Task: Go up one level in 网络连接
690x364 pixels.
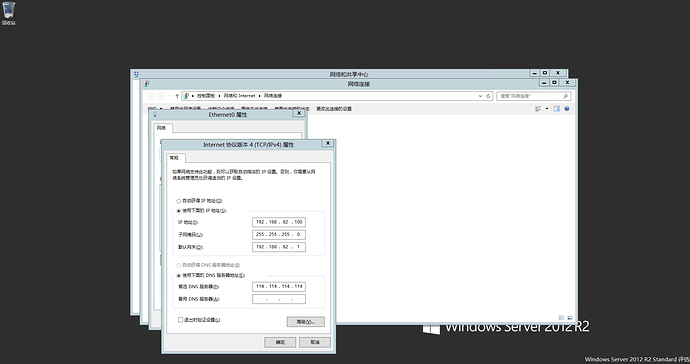Action: tap(177, 96)
